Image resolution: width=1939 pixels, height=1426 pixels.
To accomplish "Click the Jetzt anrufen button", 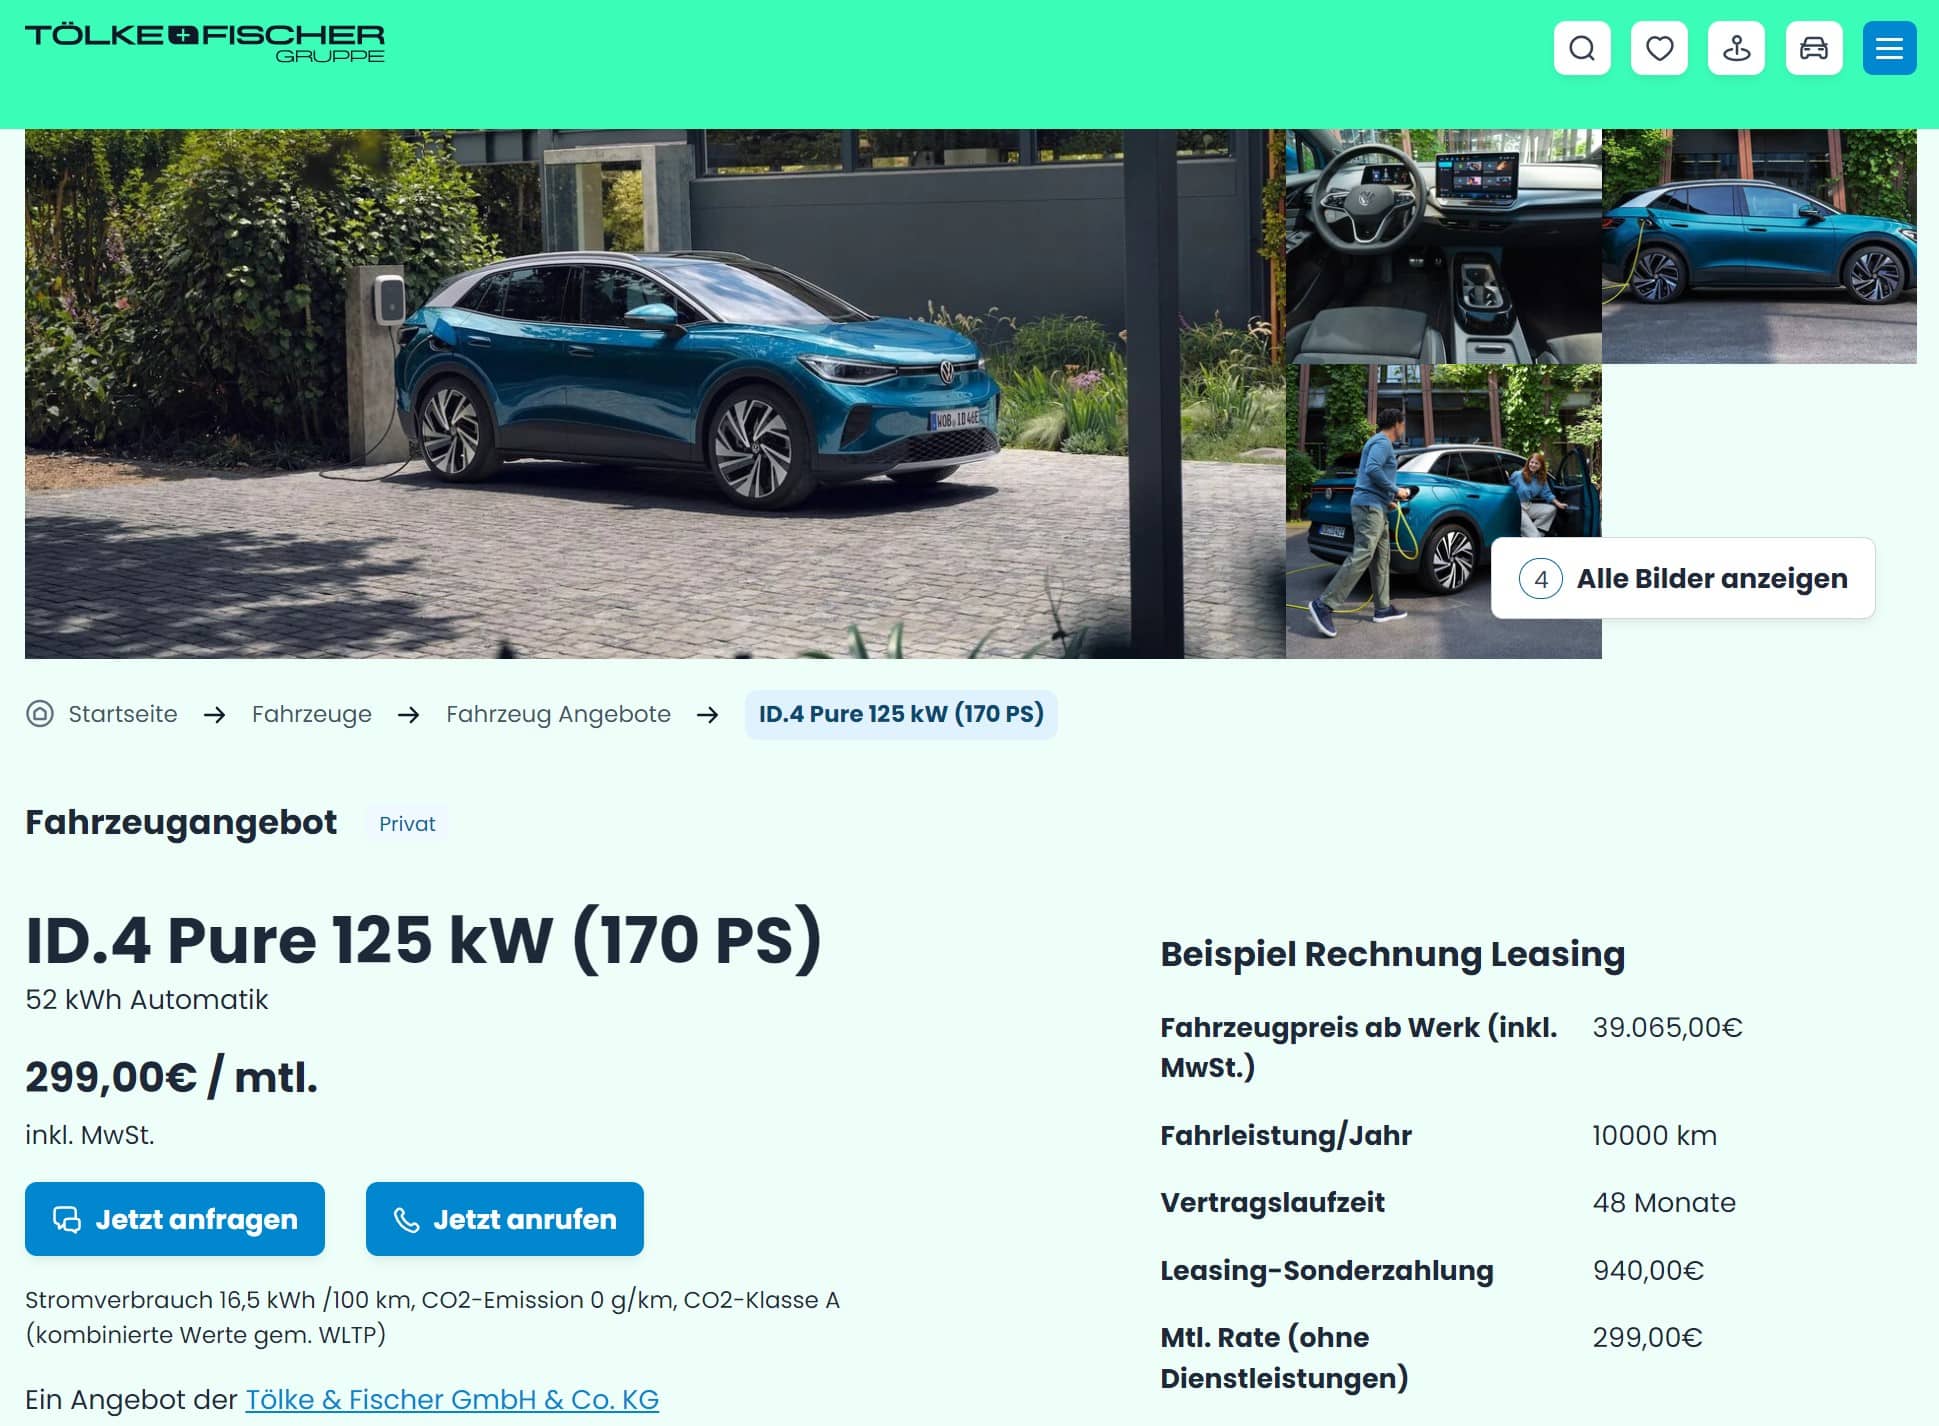I will pos(505,1219).
